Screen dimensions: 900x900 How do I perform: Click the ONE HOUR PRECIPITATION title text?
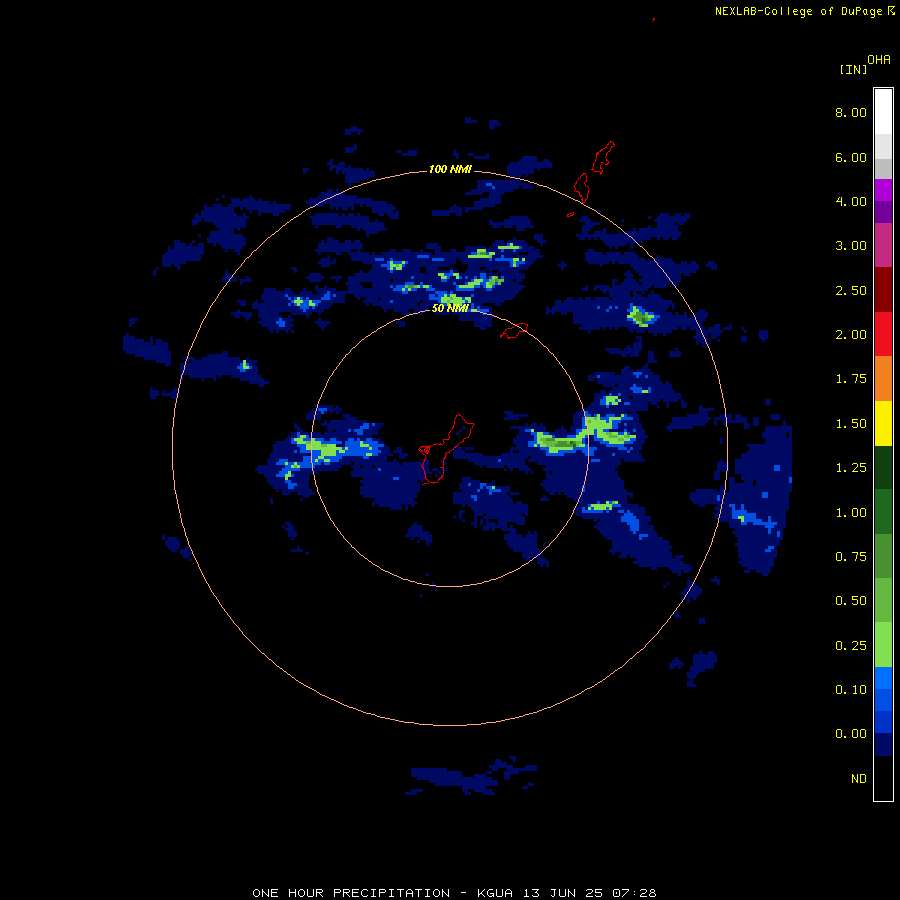tap(351, 893)
